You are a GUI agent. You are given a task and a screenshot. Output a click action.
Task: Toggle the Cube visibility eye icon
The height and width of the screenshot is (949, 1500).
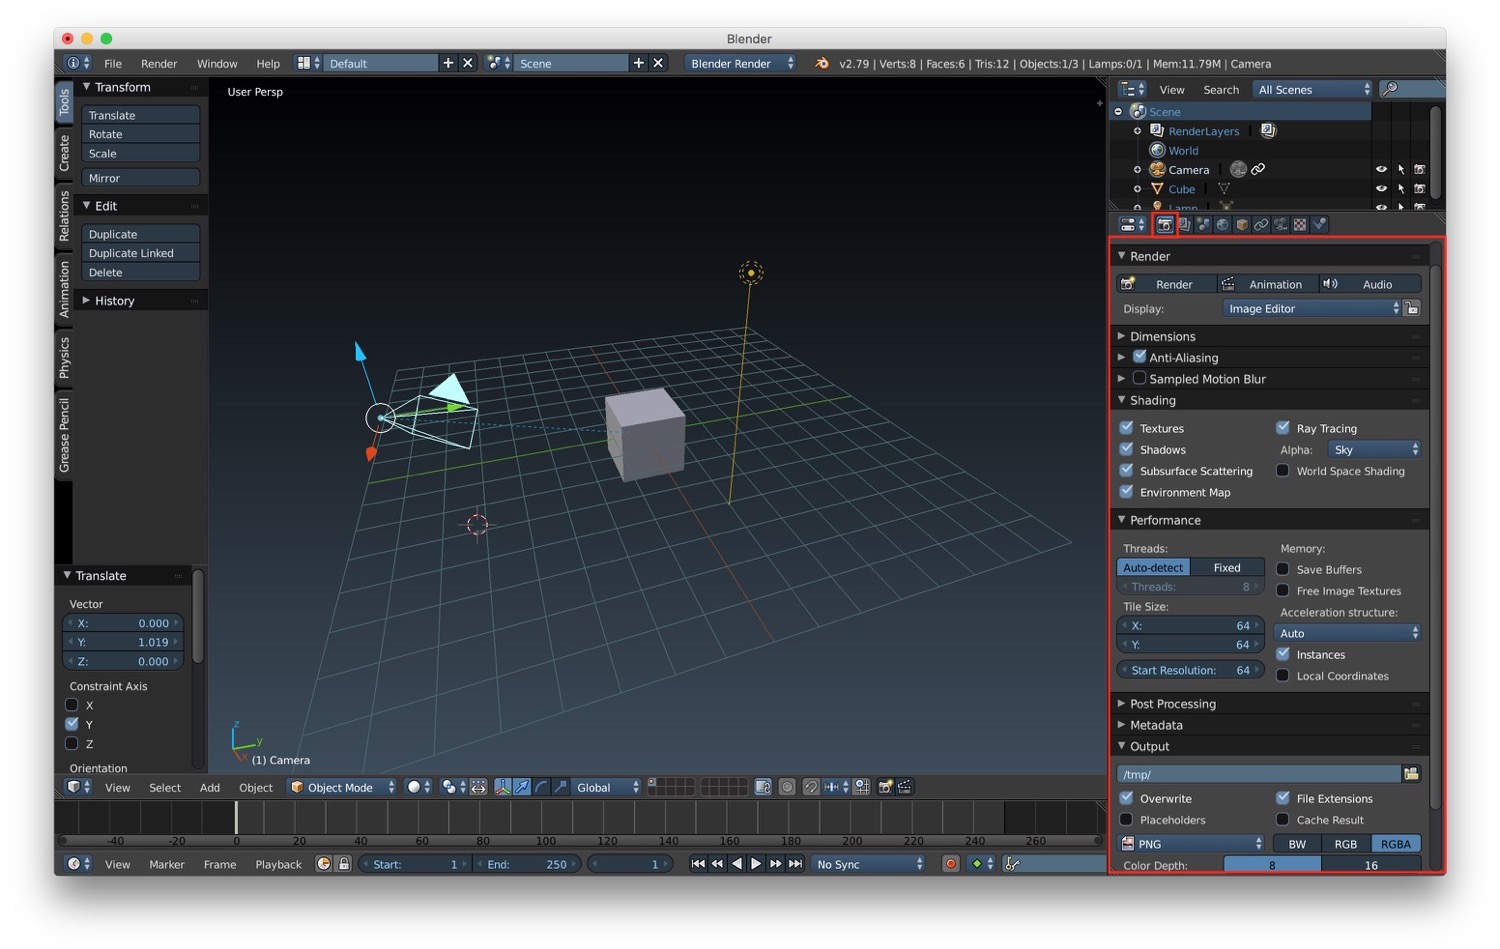(1381, 189)
